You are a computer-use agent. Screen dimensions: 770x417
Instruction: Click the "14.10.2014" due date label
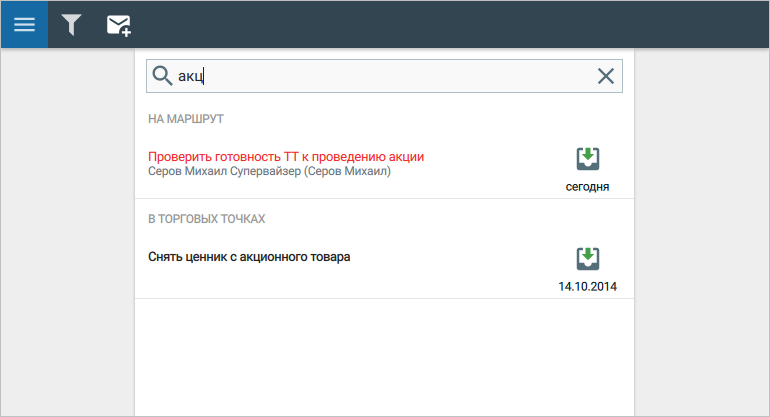tap(587, 287)
